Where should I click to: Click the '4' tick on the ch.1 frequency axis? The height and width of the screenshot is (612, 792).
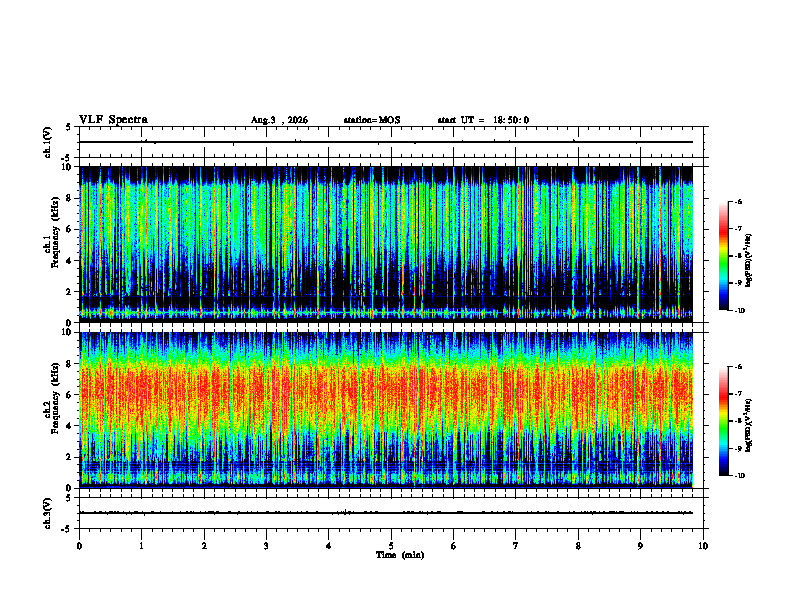coord(70,261)
